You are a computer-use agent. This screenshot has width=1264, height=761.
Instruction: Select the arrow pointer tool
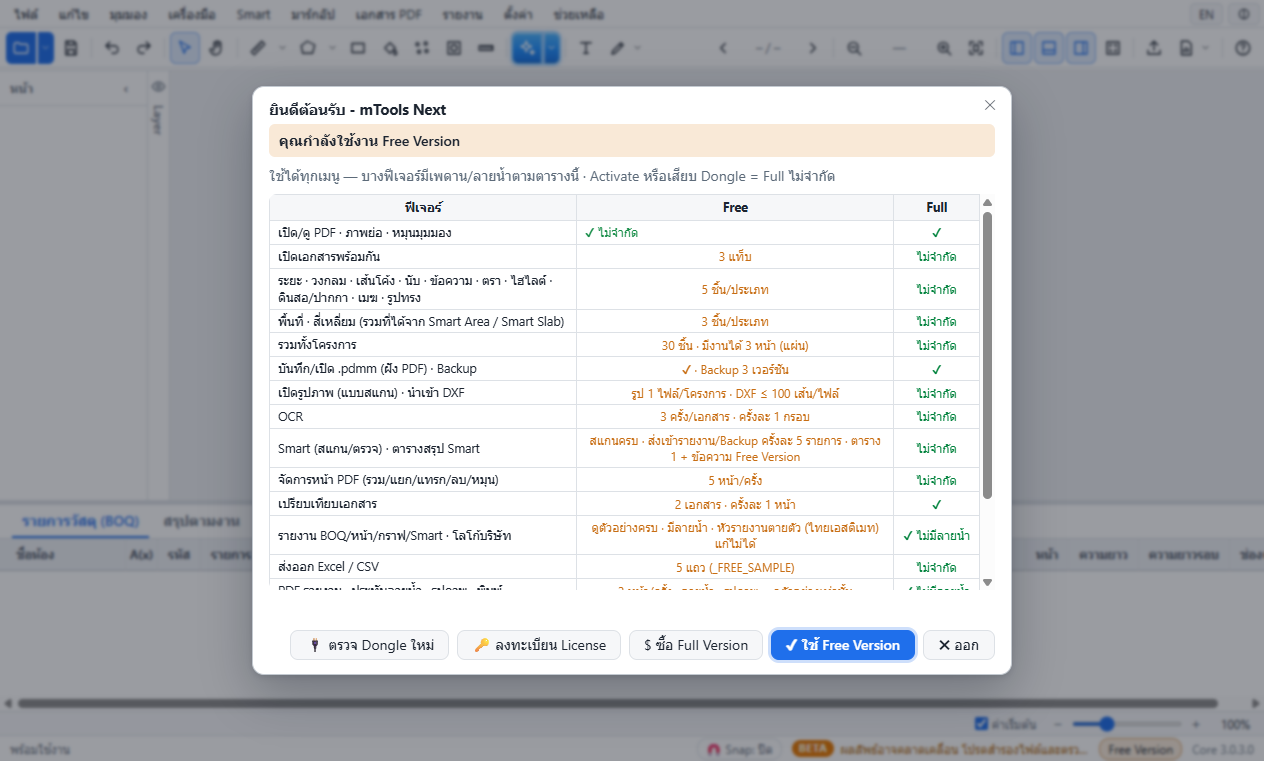click(184, 48)
